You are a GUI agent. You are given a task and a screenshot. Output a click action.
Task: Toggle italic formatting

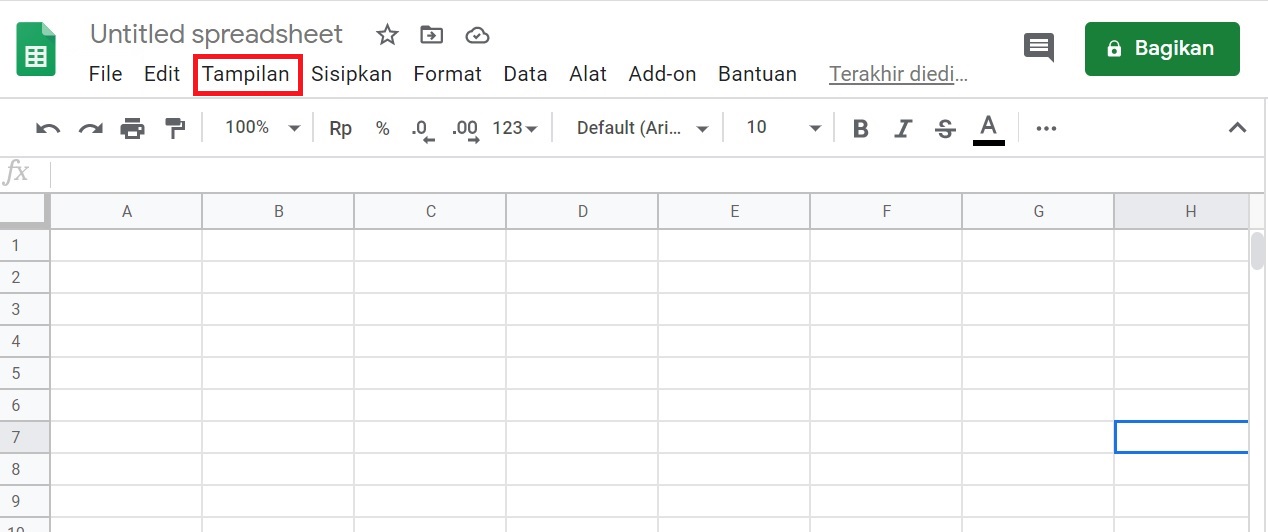coord(903,128)
